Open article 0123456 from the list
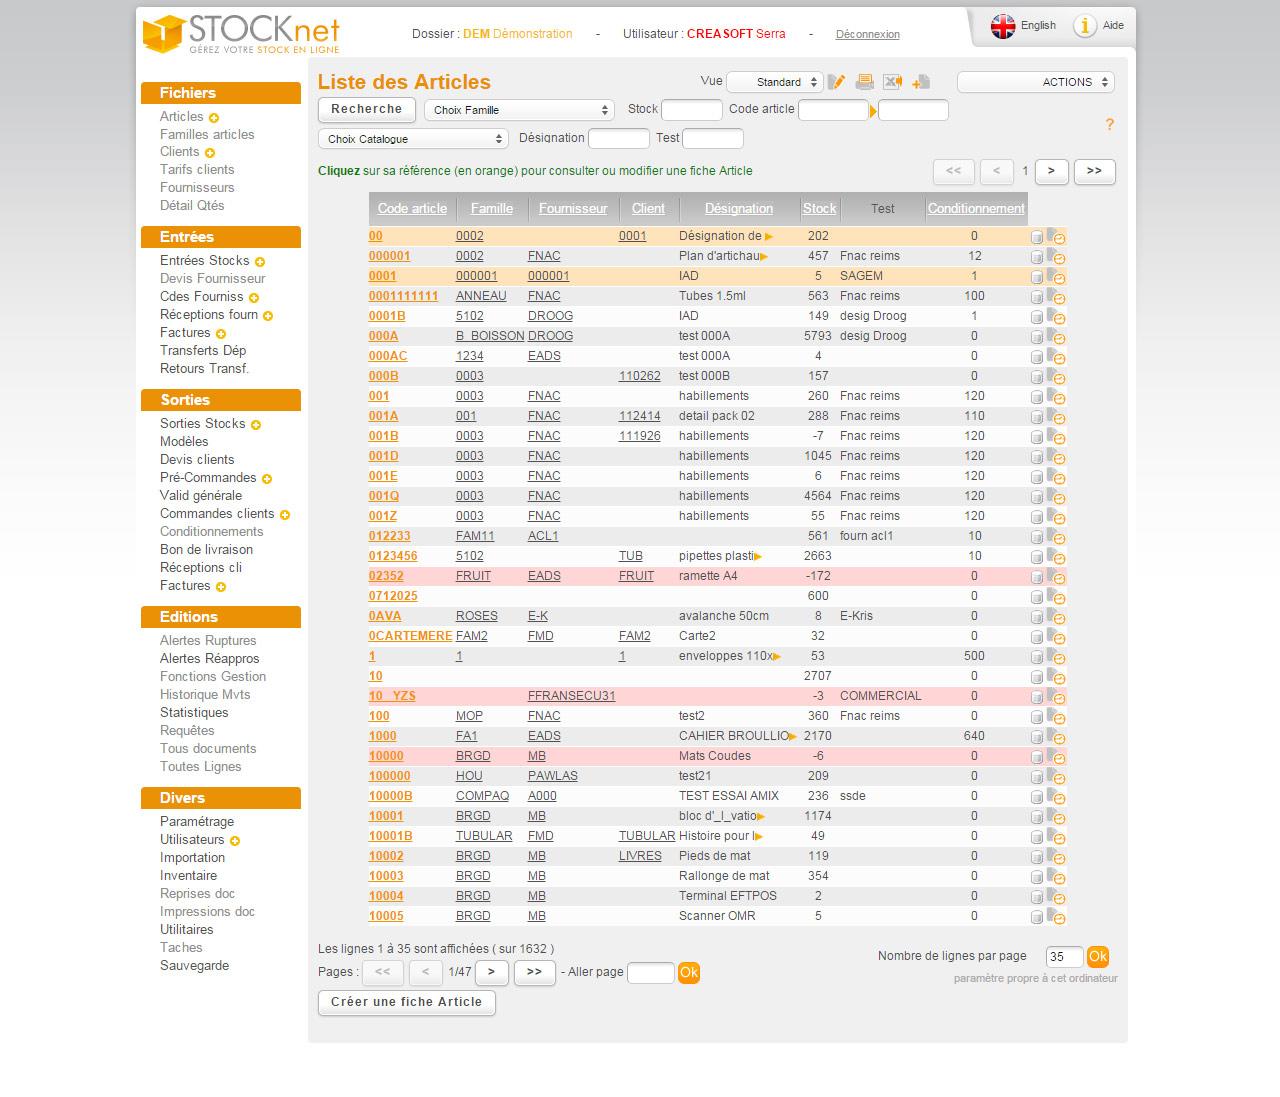The width and height of the screenshot is (1280, 1097). (x=394, y=556)
